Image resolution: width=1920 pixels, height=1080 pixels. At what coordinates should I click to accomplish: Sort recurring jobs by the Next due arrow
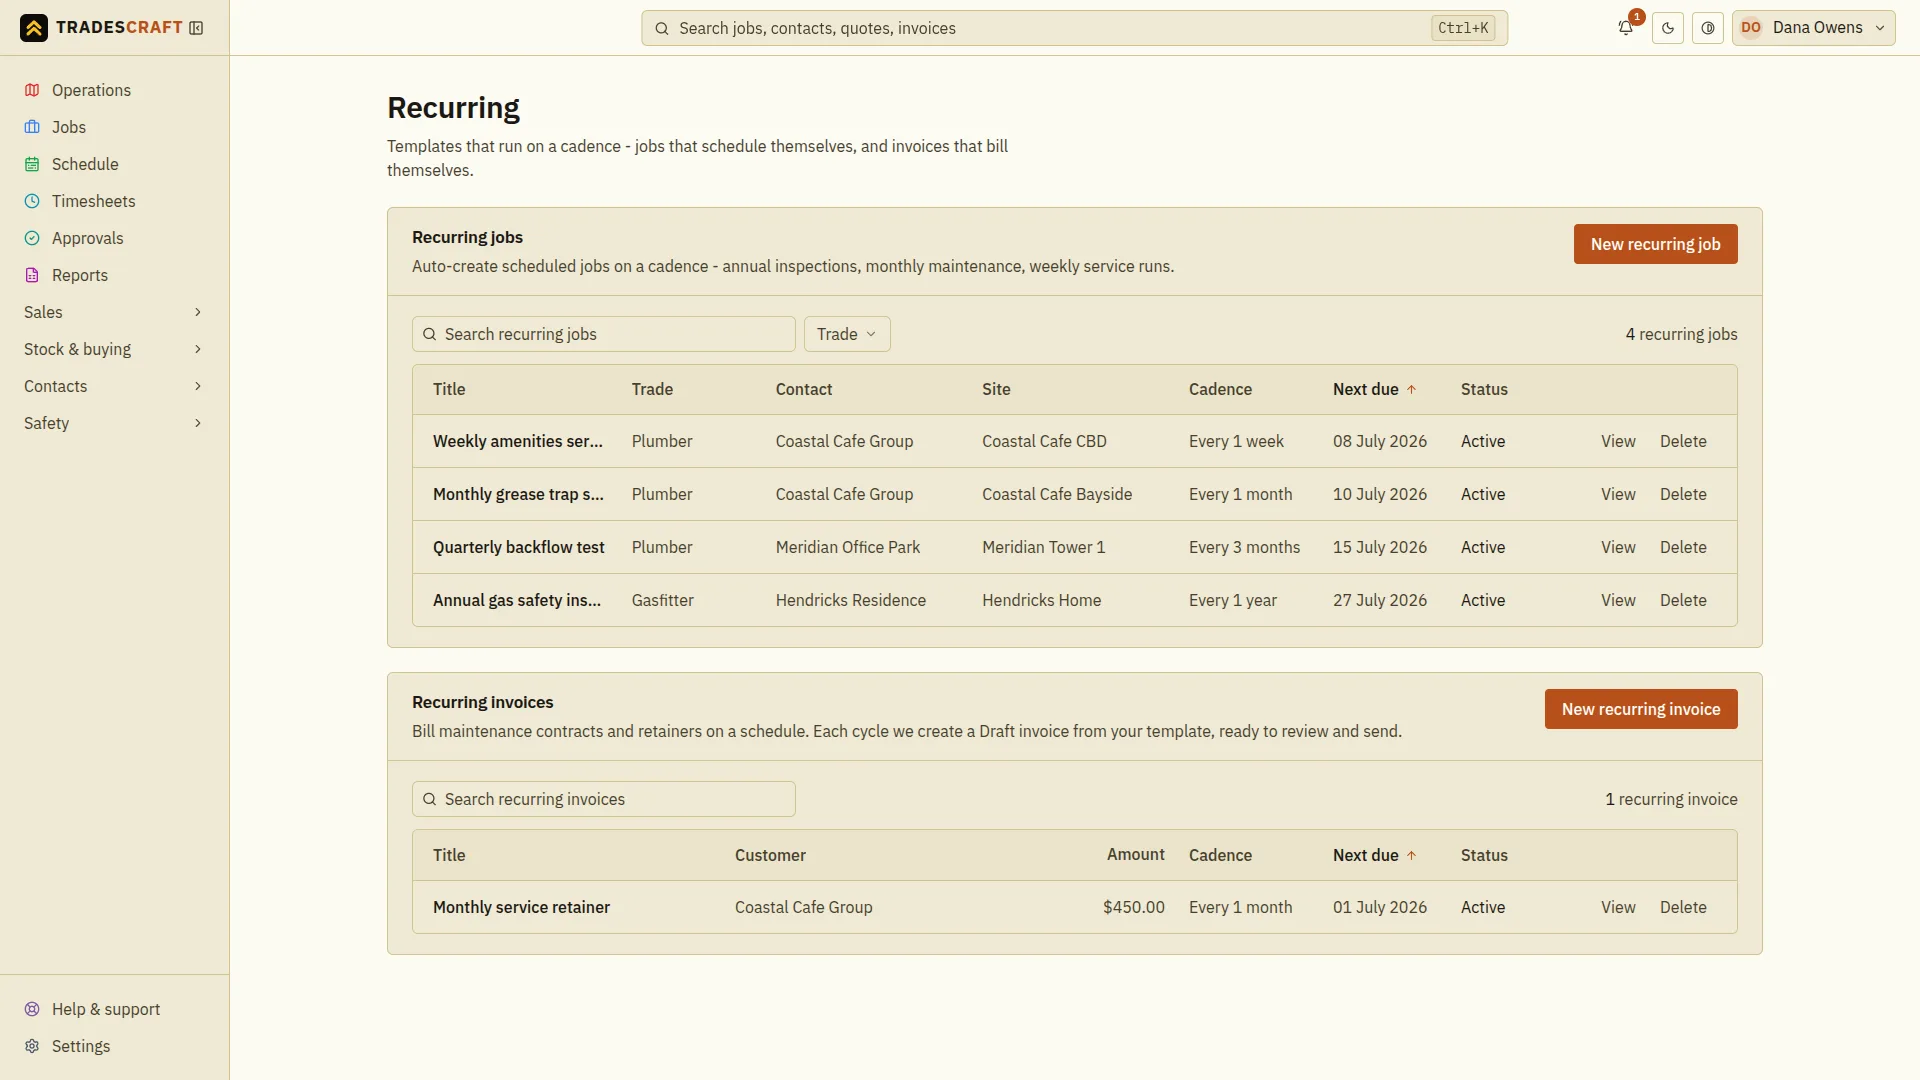click(1411, 390)
